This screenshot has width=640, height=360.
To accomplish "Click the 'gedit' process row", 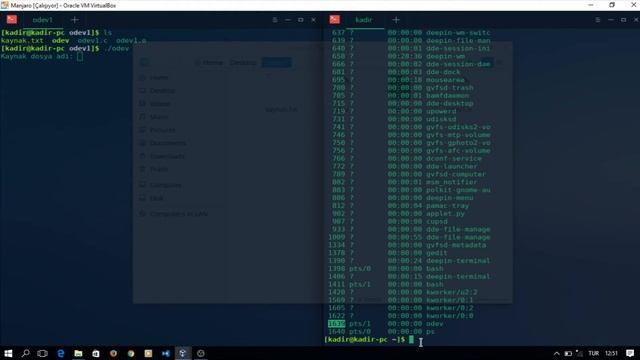I will point(388,253).
